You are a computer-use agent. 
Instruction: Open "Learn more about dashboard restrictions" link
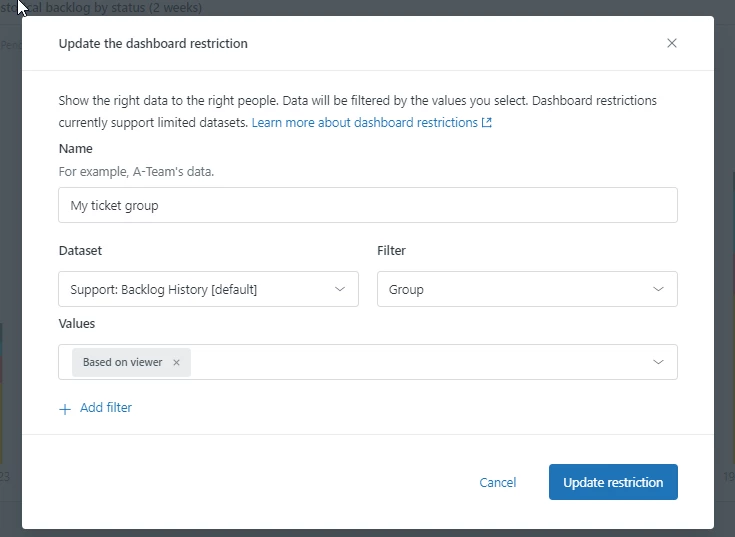(x=365, y=123)
